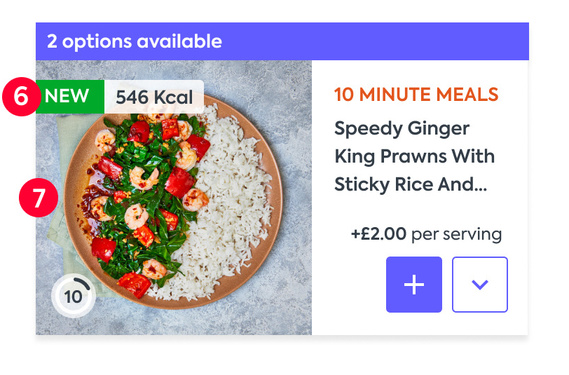Click the white plus symbol
This screenshot has width=569, height=375.
tap(414, 284)
